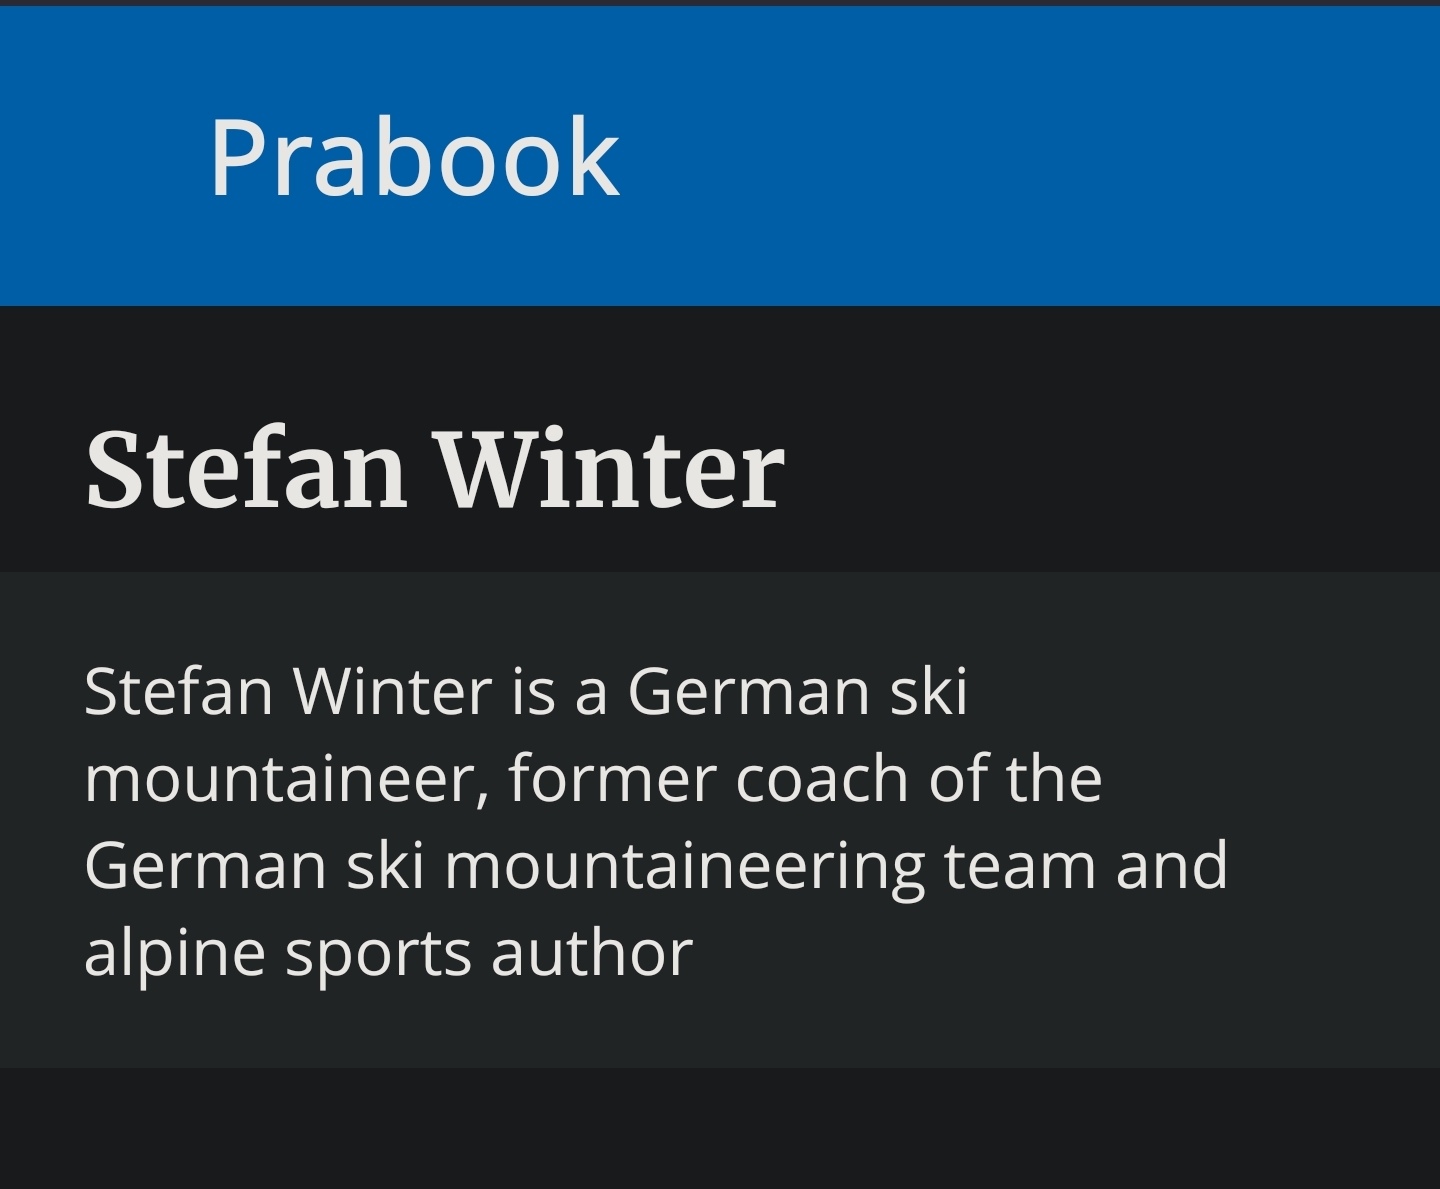Click the word "team" in the description
1440x1189 pixels.
coord(1019,866)
